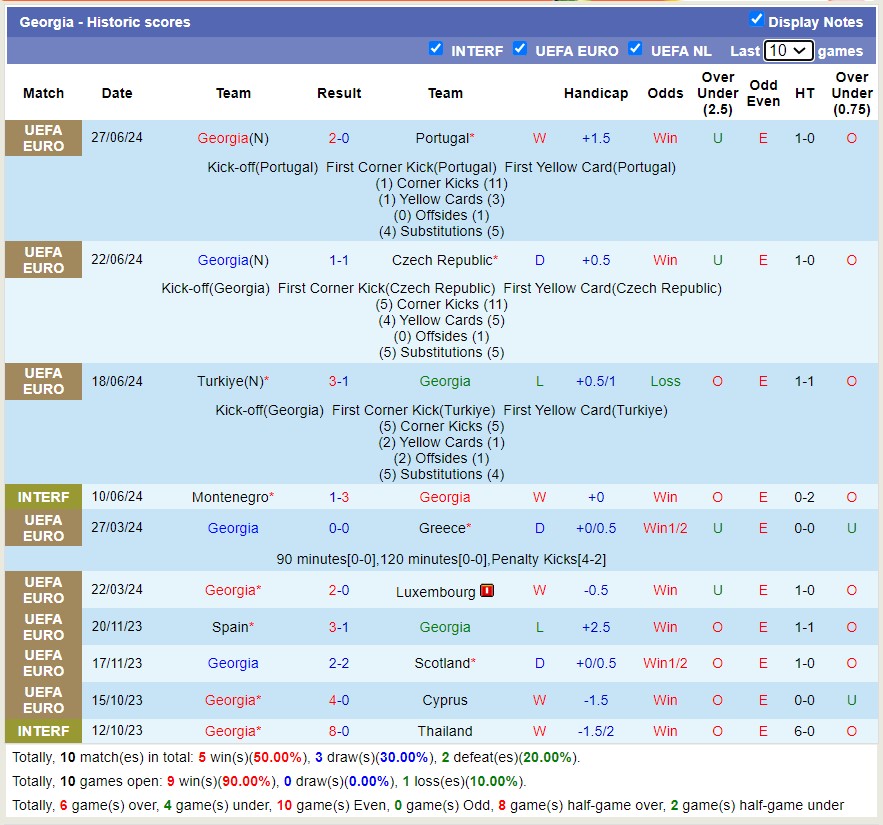Click the 0-2 half-time score
883x825 pixels.
coord(804,497)
